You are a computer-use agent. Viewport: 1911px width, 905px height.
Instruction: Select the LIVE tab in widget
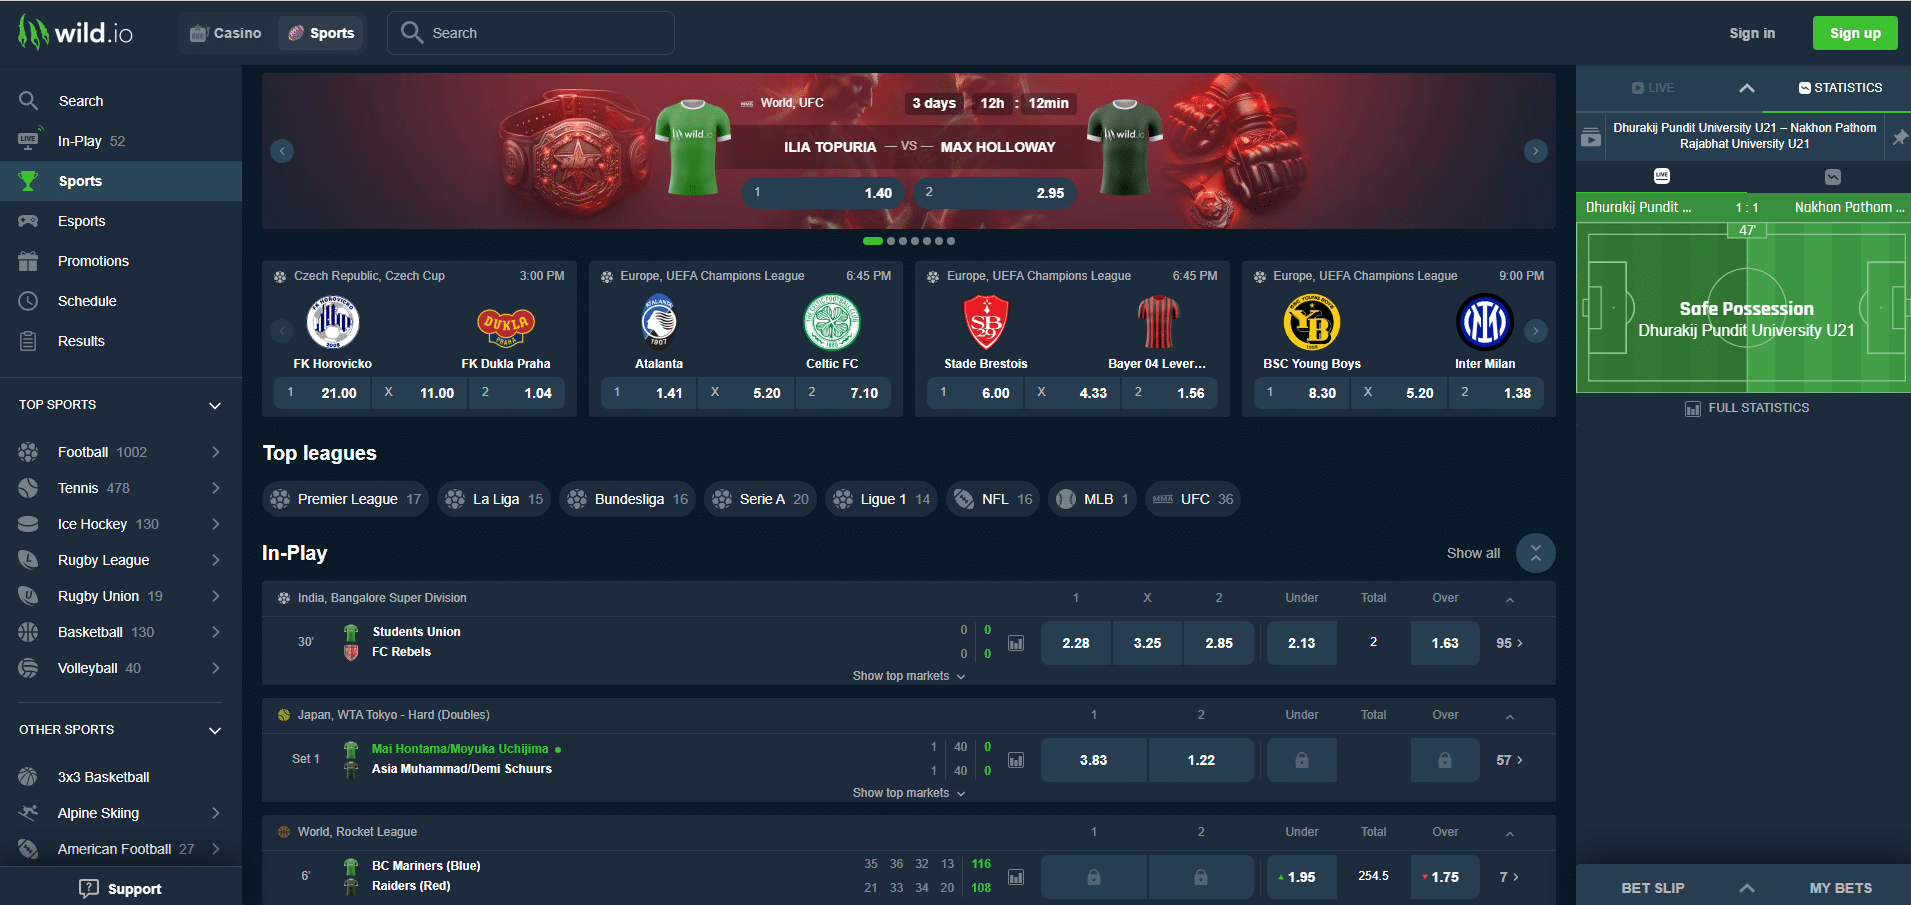coord(1653,88)
